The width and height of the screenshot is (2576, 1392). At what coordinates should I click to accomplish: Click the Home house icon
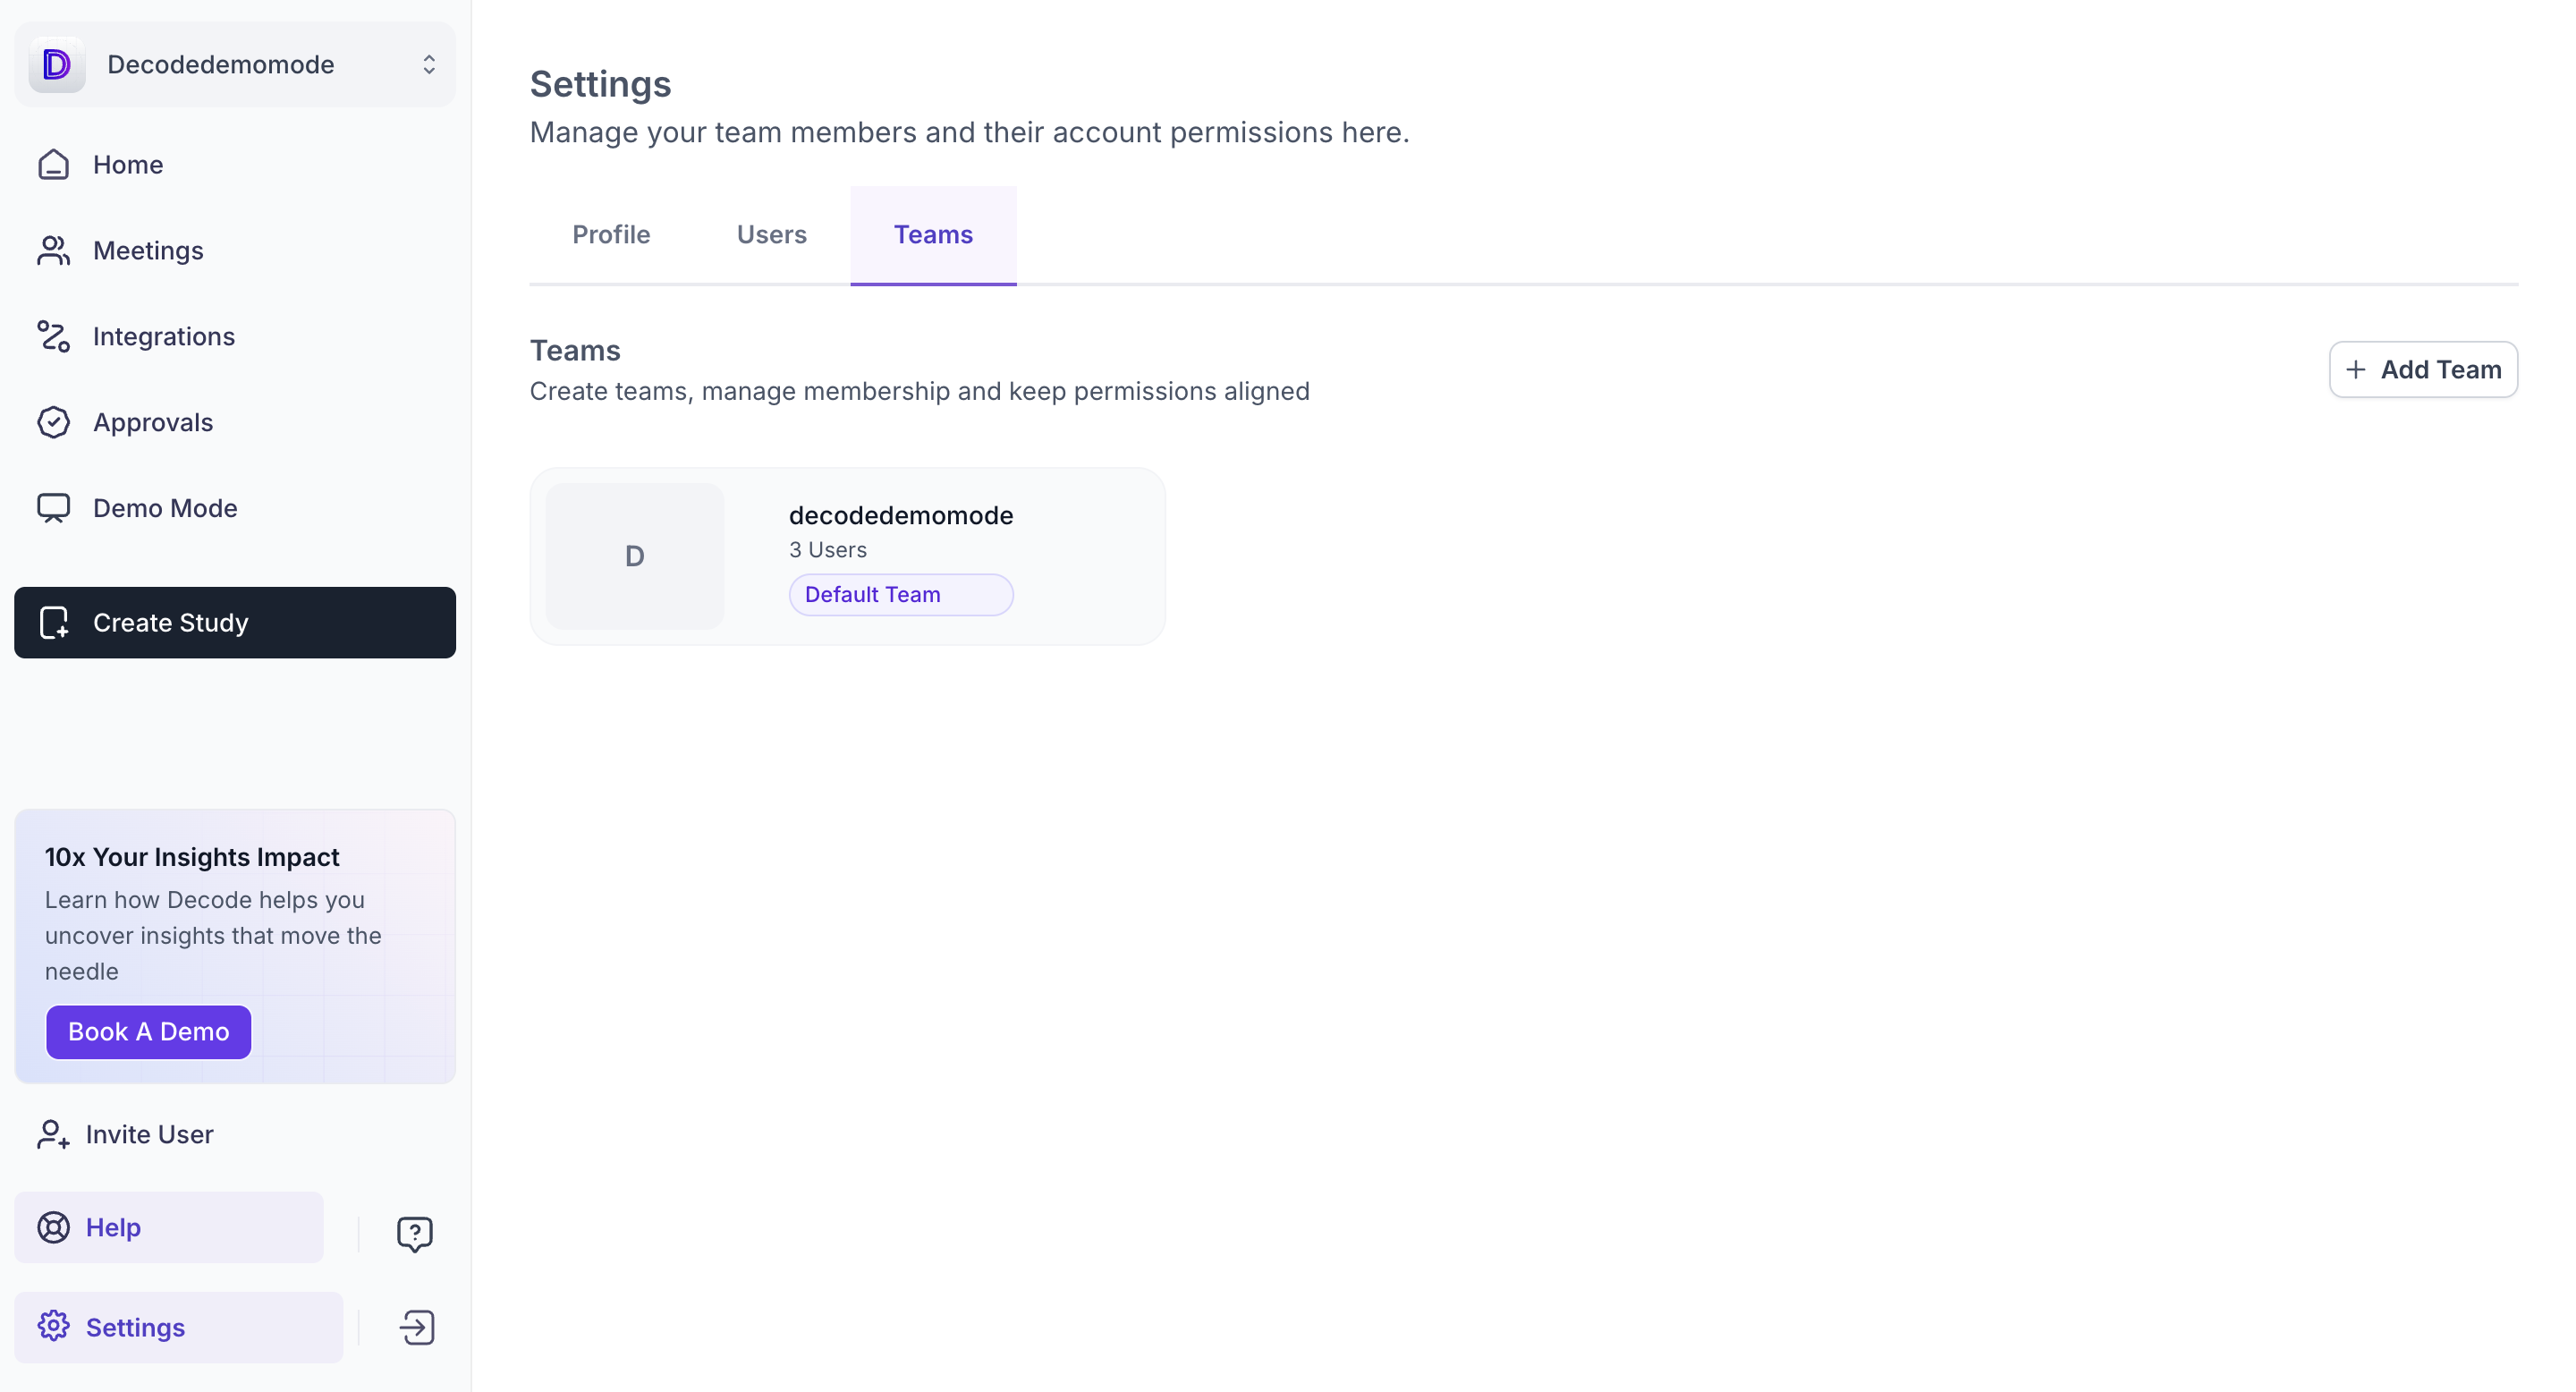53,164
